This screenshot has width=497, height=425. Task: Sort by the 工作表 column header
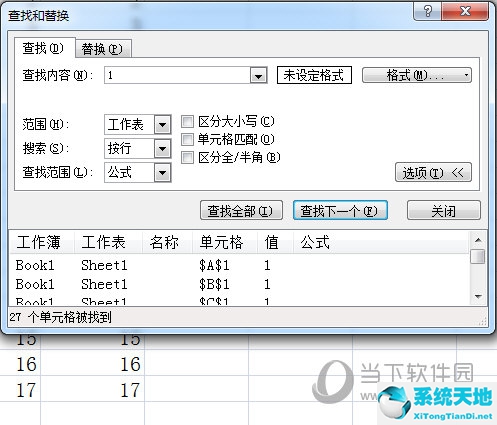108,242
